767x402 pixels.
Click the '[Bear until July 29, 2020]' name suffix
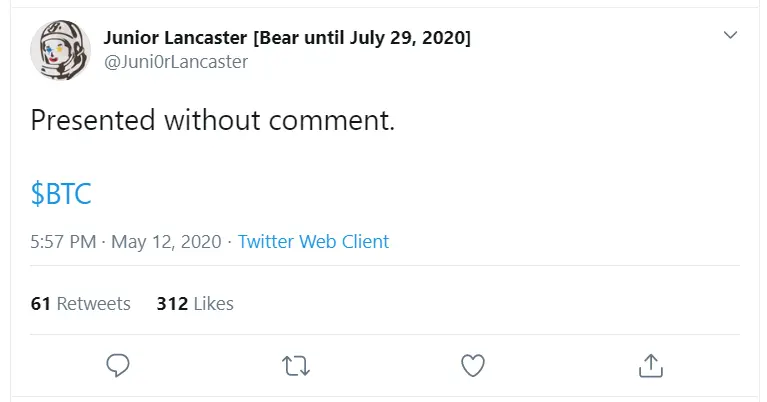pos(362,38)
